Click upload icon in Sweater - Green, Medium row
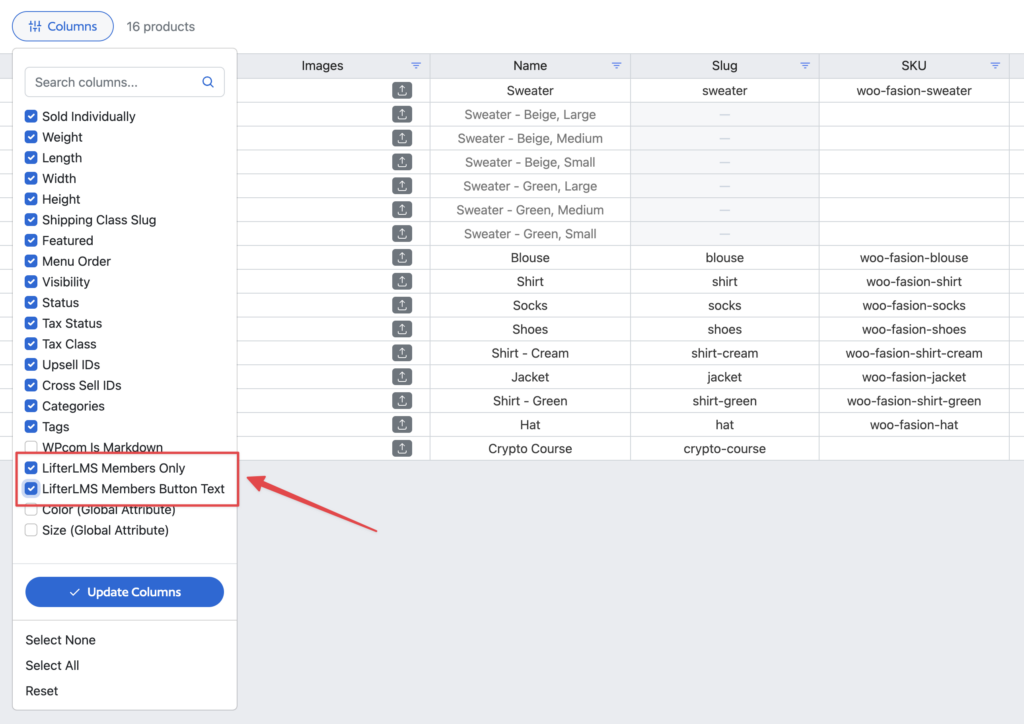 [x=402, y=210]
